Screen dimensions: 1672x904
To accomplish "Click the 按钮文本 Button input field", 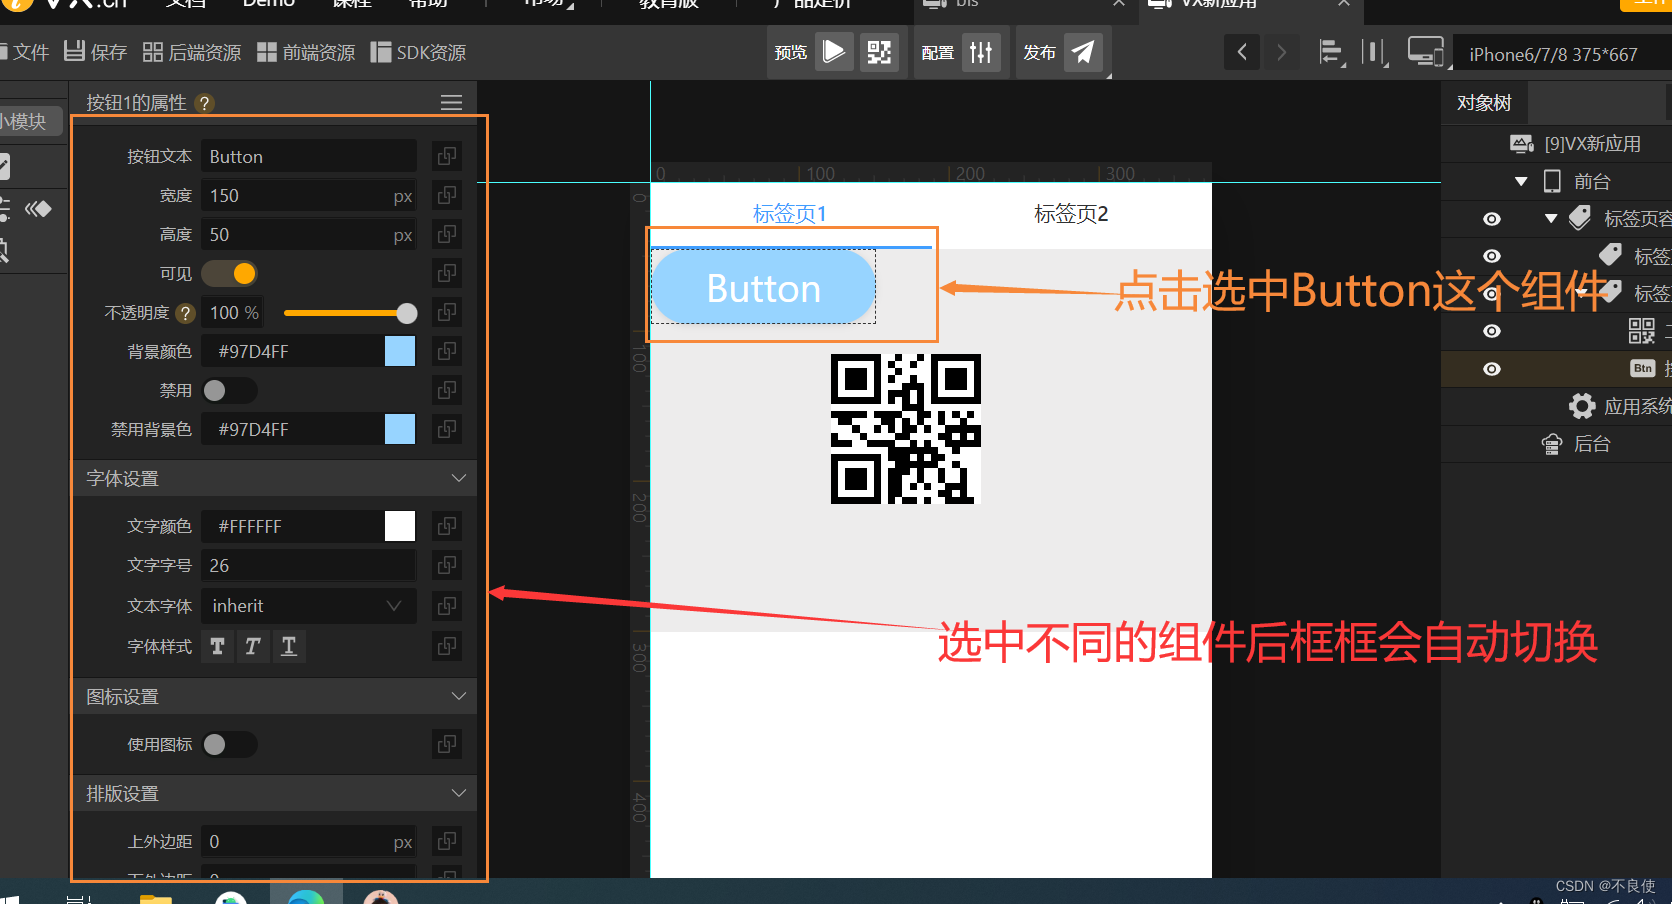I will (309, 156).
